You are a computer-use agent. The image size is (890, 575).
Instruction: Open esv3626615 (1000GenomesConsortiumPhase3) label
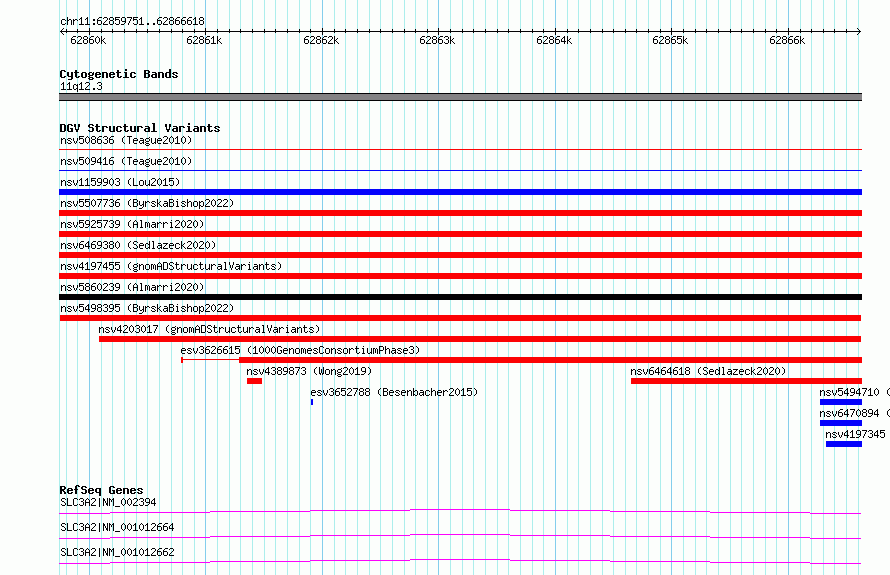pyautogui.click(x=300, y=350)
